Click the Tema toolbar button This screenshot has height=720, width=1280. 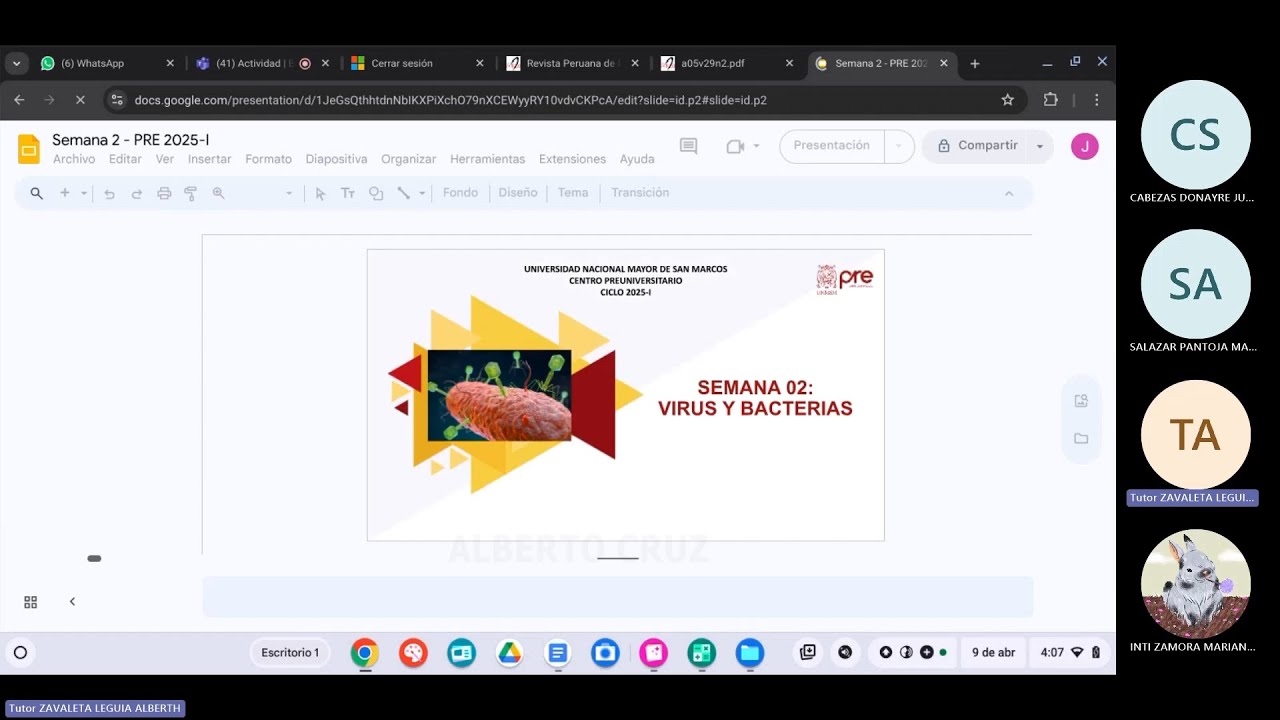pos(573,193)
